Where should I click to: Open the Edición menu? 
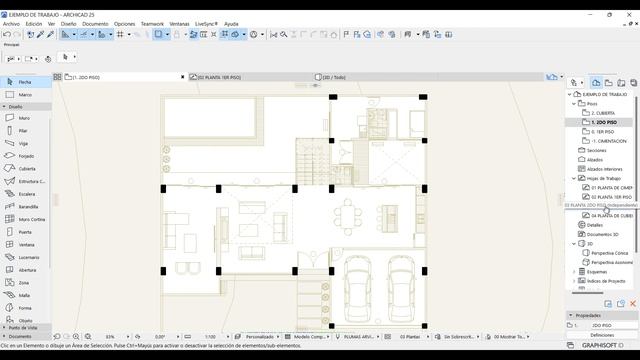[x=34, y=24]
